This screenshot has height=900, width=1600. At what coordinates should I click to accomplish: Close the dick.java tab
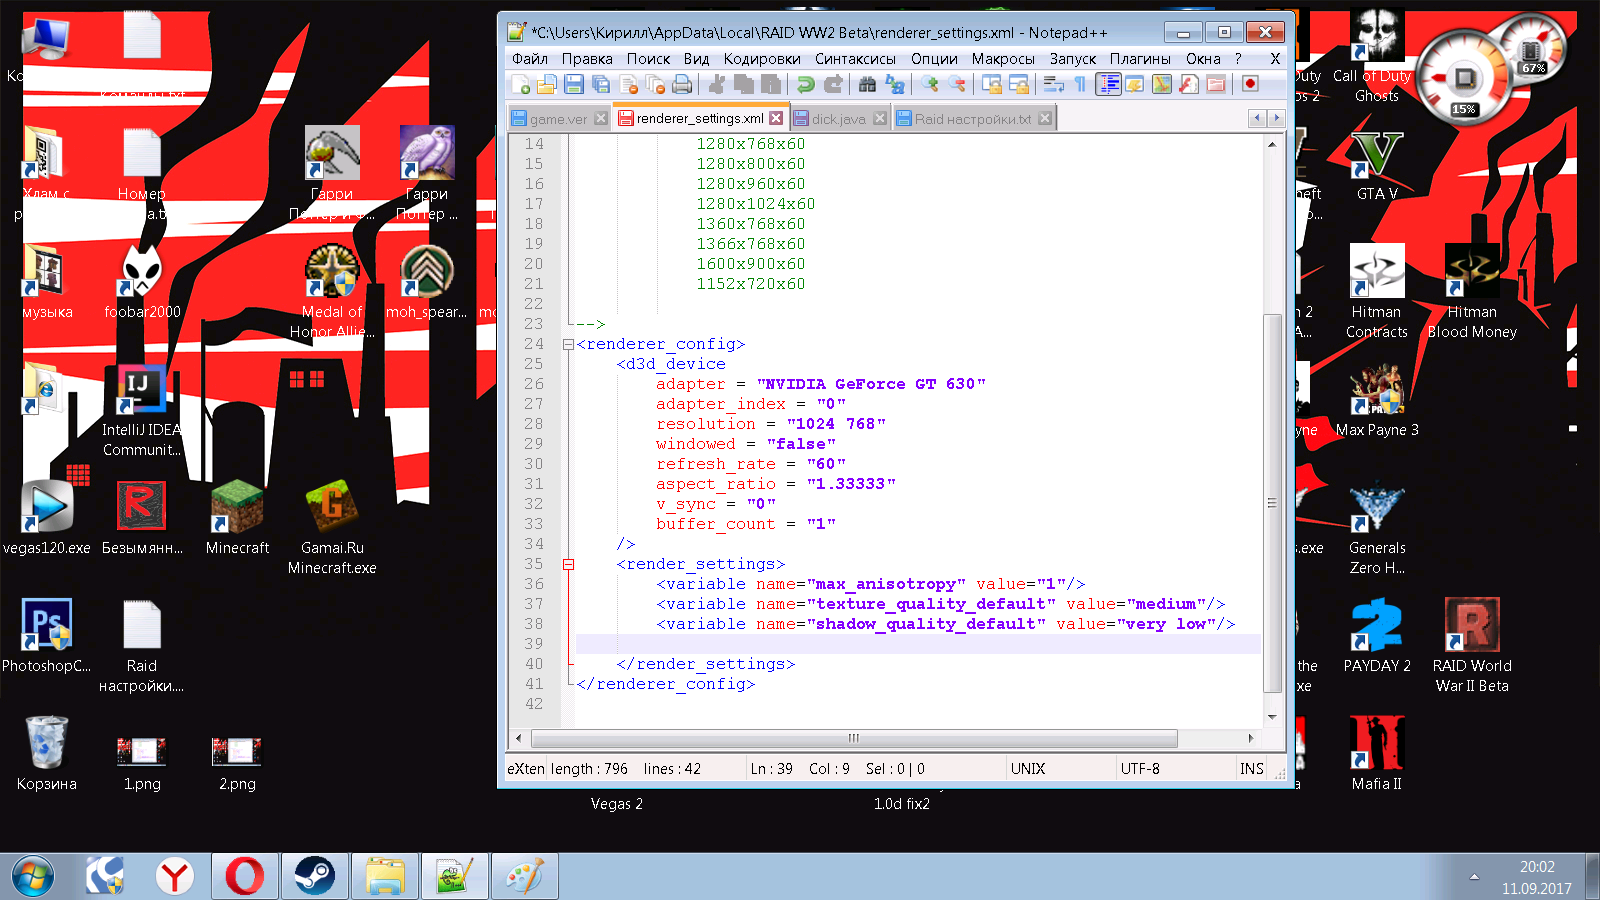click(880, 118)
